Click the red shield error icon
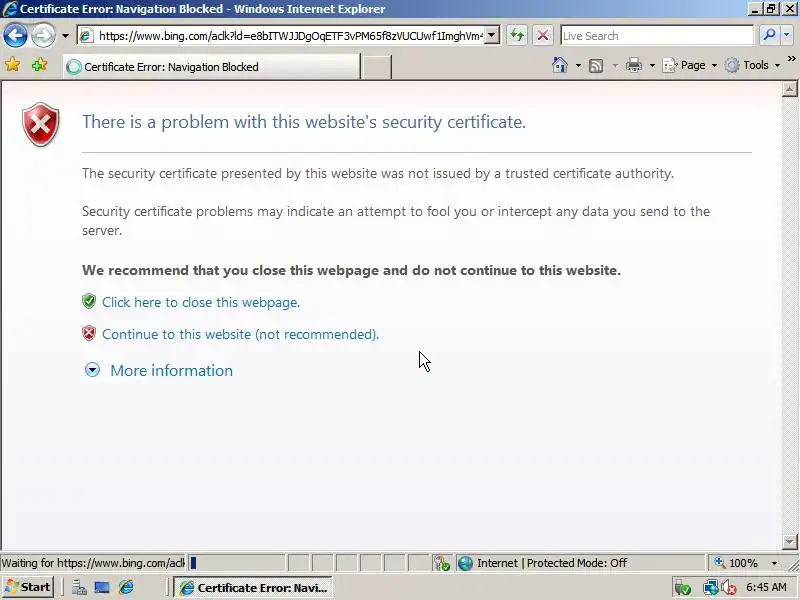This screenshot has height=600, width=800. coord(41,124)
